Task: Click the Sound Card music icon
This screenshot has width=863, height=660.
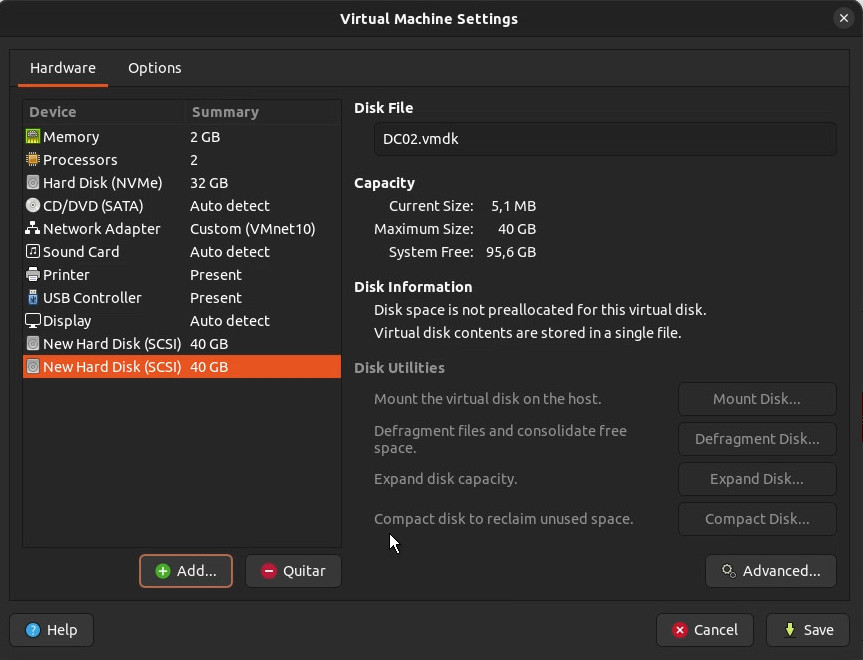Action: point(33,252)
